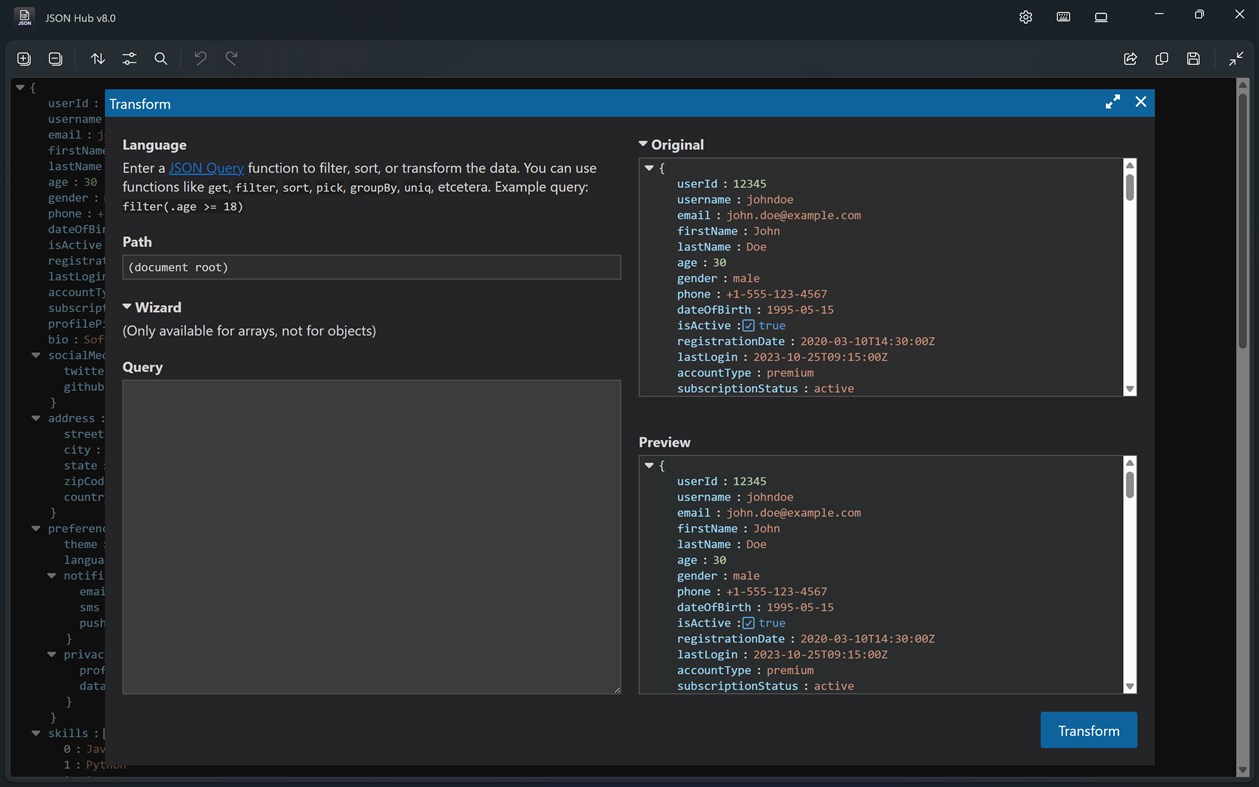
Task: Open the JSON Query link
Action: click(x=206, y=168)
